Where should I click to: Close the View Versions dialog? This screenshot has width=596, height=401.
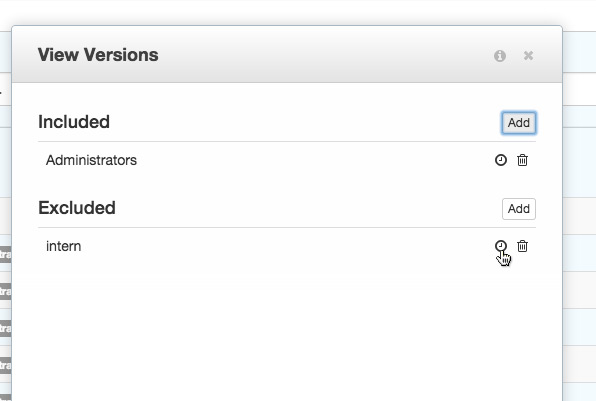pyautogui.click(x=528, y=55)
